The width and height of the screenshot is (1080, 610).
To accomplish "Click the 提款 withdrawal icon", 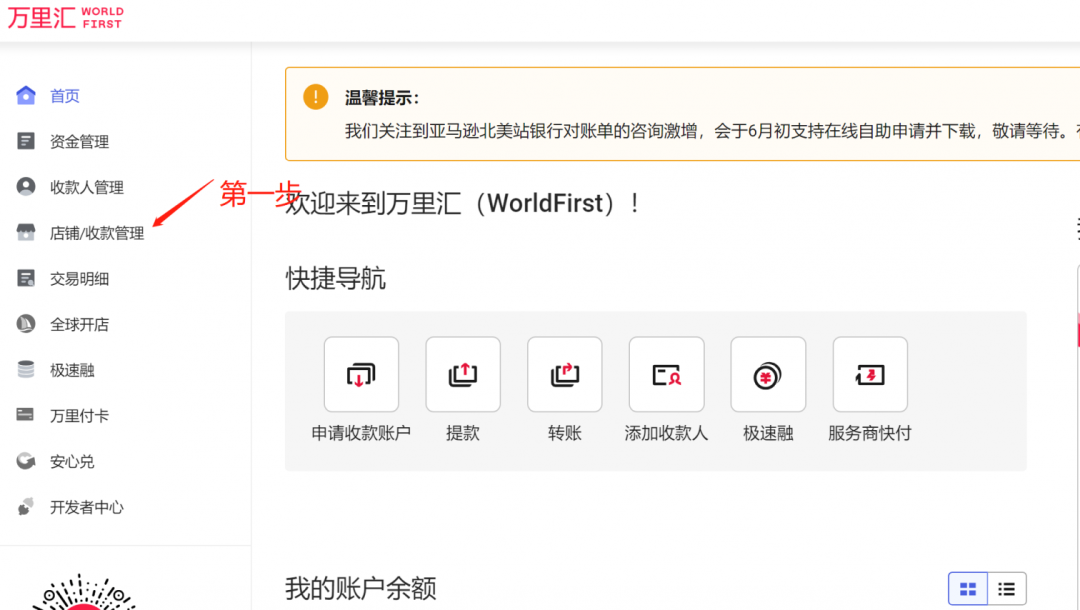I will tap(463, 374).
